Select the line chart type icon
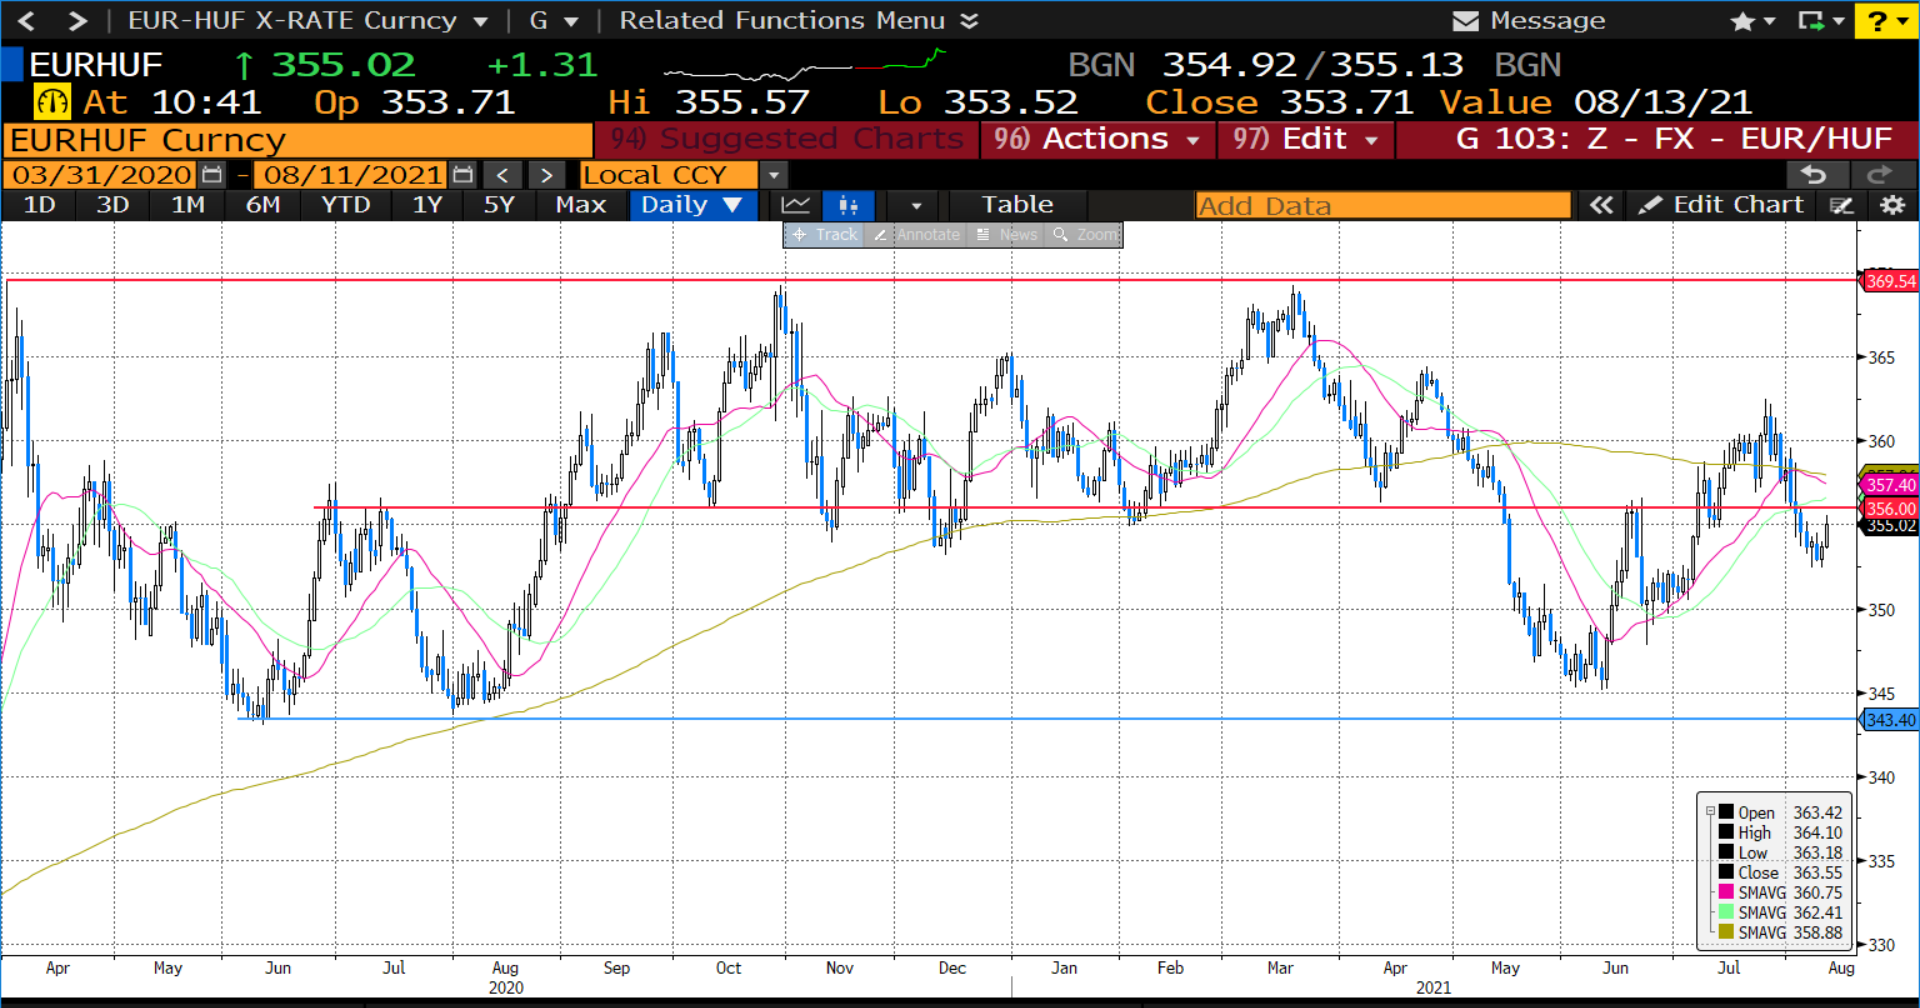Screen dimensions: 1920x1008 (x=796, y=205)
